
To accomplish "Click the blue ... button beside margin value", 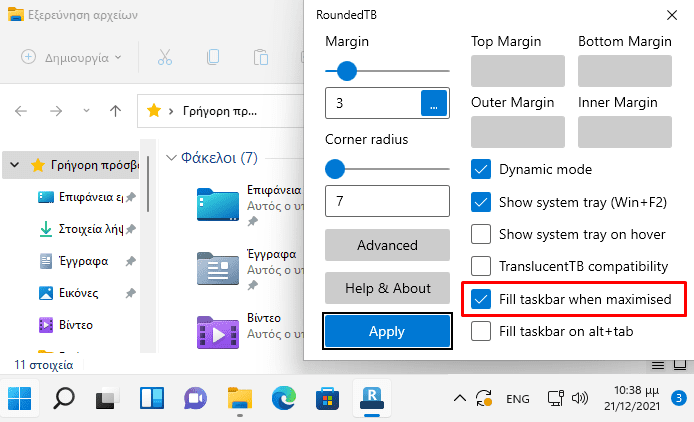I will tap(434, 103).
